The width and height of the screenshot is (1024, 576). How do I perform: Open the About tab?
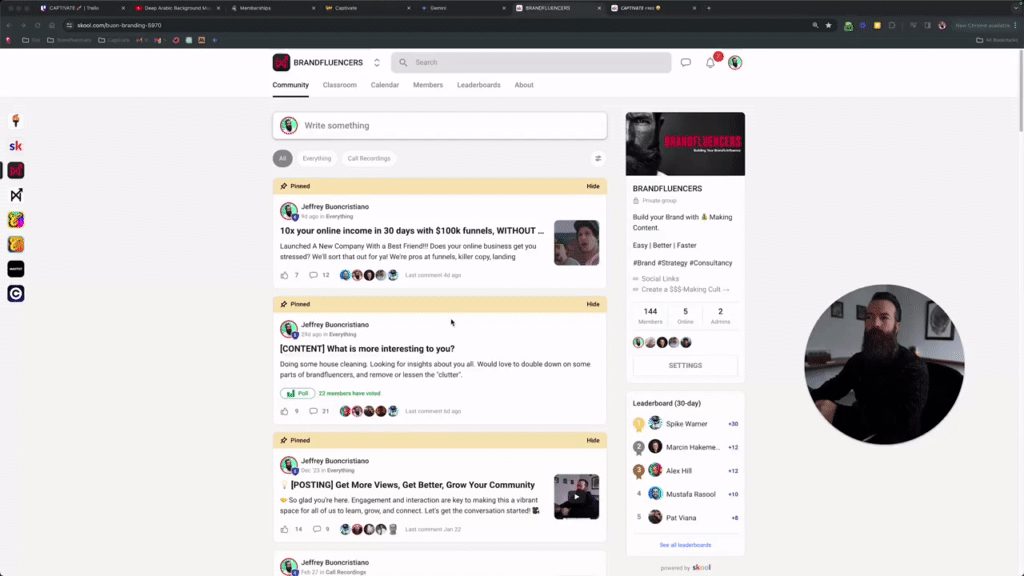[x=524, y=85]
